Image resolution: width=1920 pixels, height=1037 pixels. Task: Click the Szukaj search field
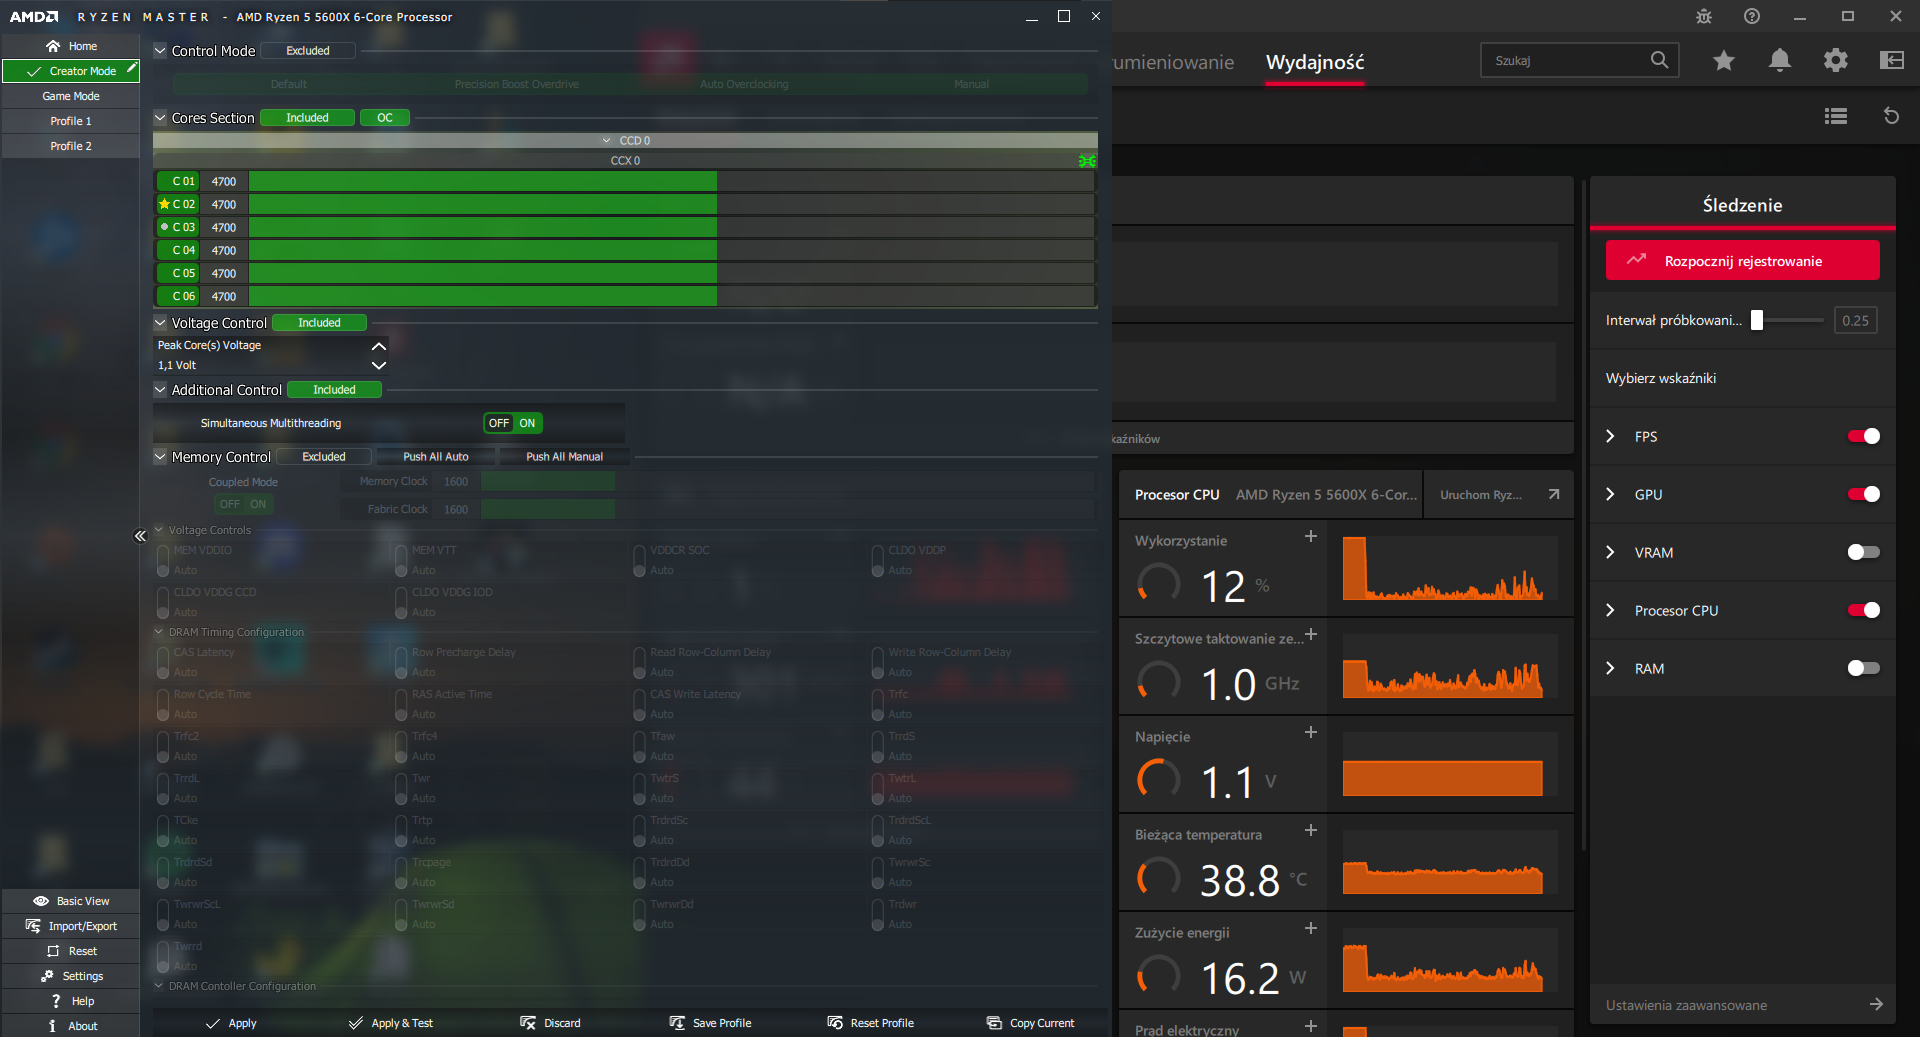coord(1565,61)
